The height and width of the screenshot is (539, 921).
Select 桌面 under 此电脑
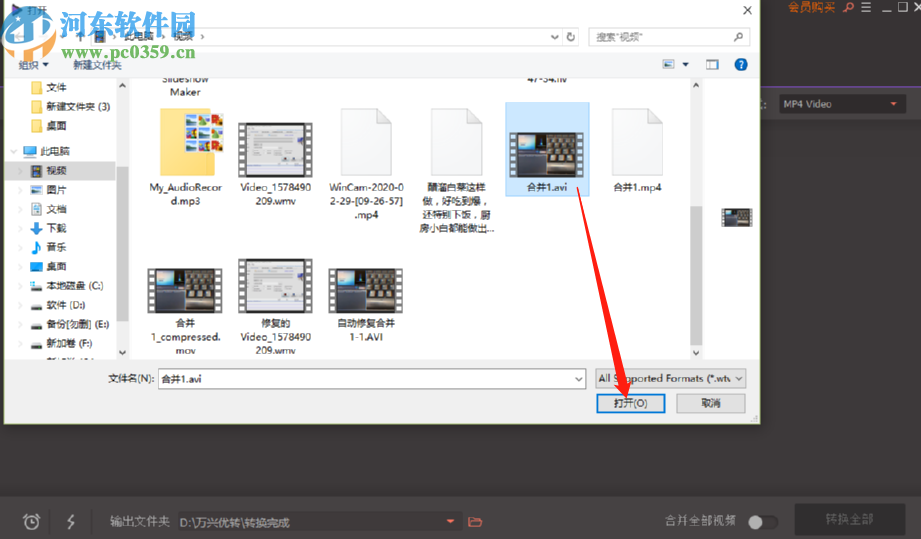tap(49, 267)
